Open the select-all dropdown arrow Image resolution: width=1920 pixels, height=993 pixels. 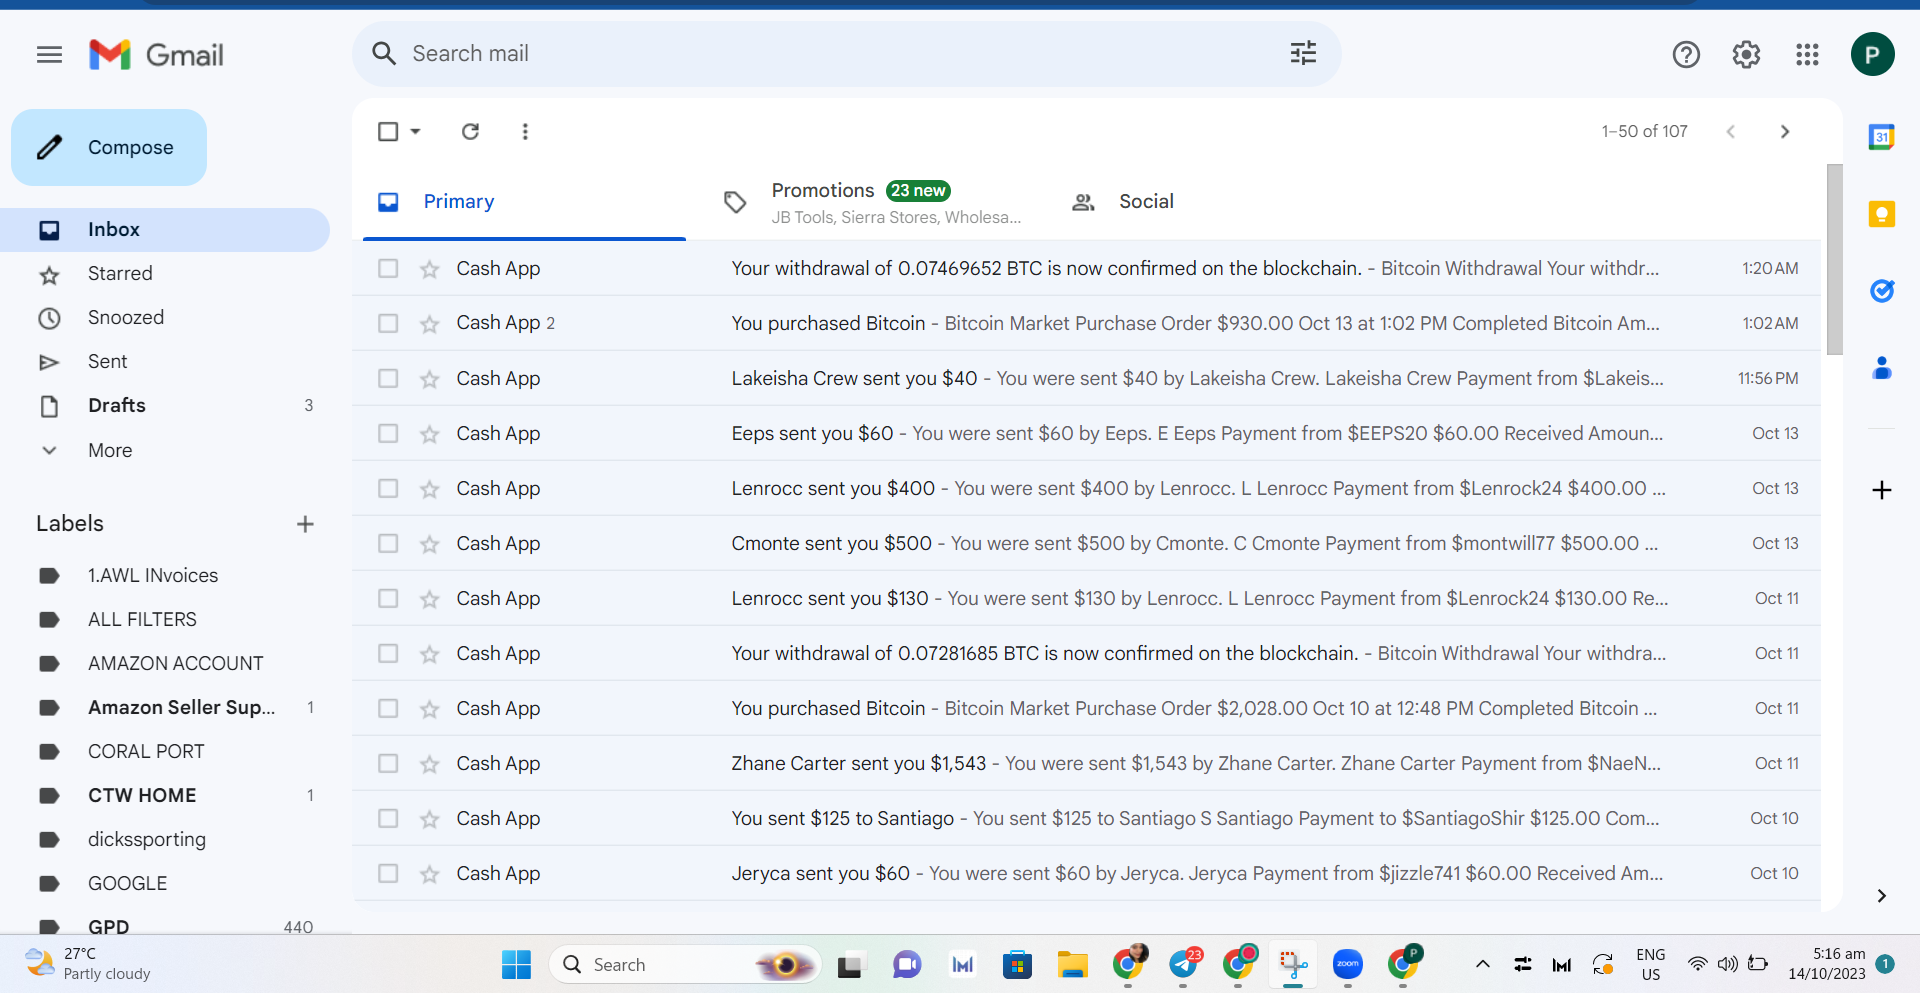tap(415, 131)
